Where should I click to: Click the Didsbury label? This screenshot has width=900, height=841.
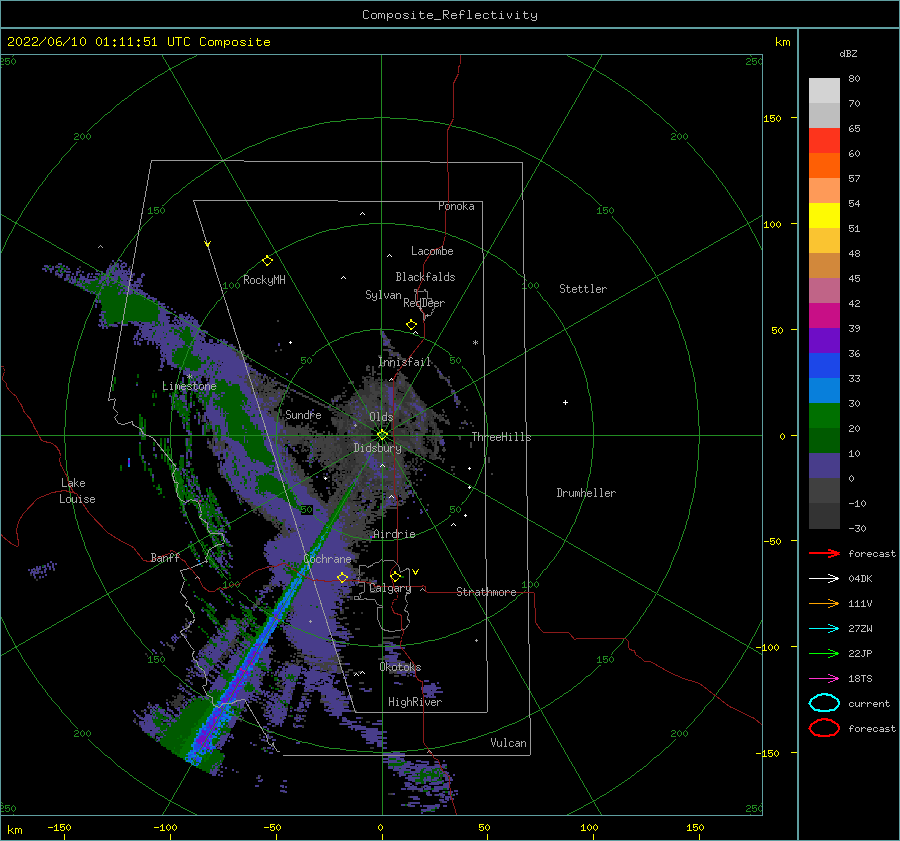tap(377, 448)
